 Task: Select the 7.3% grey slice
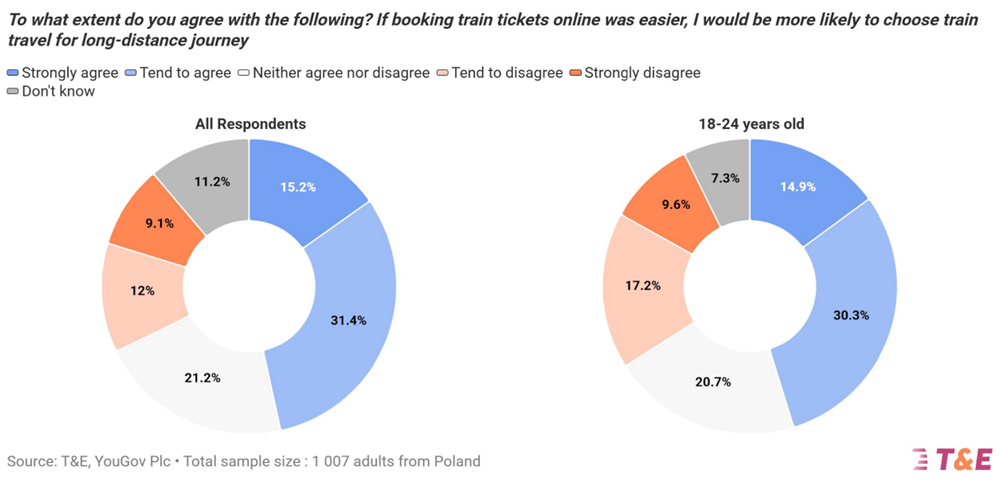(718, 176)
